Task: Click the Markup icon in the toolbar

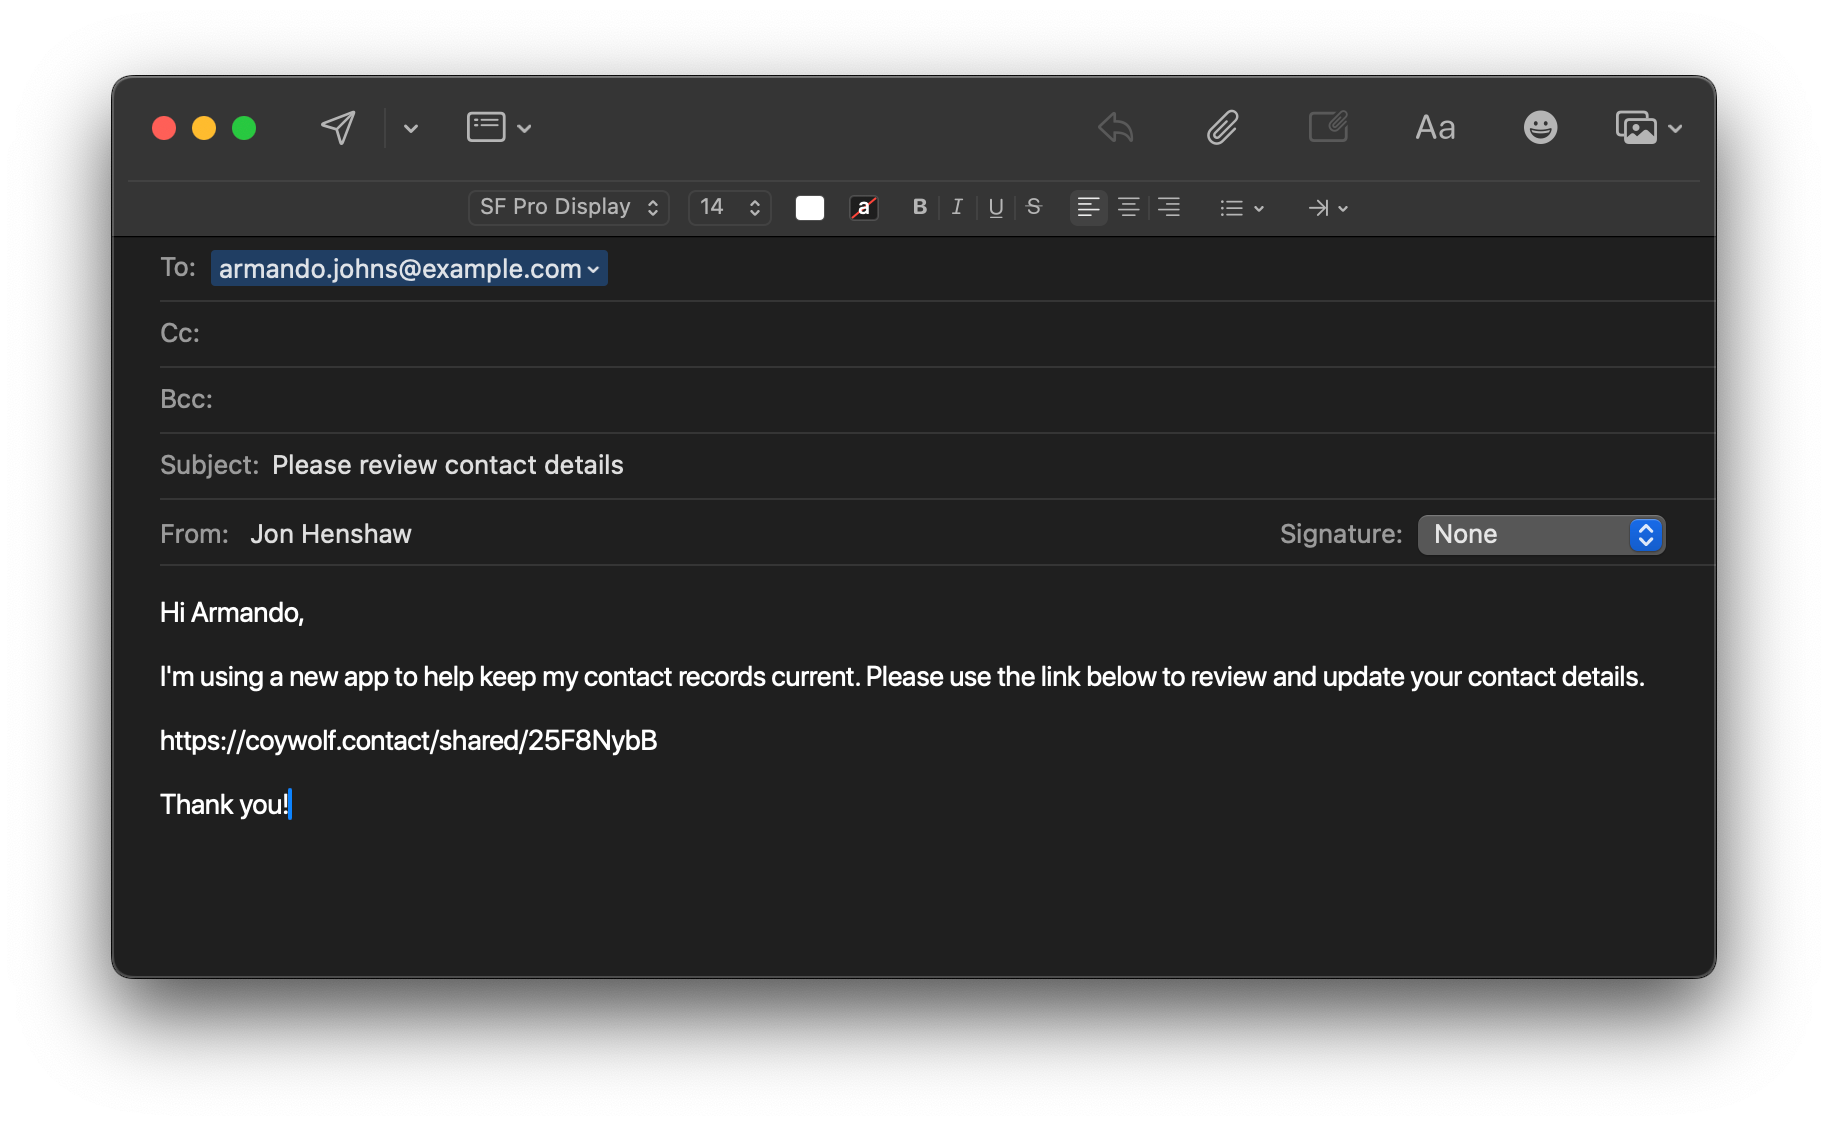Action: [1328, 127]
